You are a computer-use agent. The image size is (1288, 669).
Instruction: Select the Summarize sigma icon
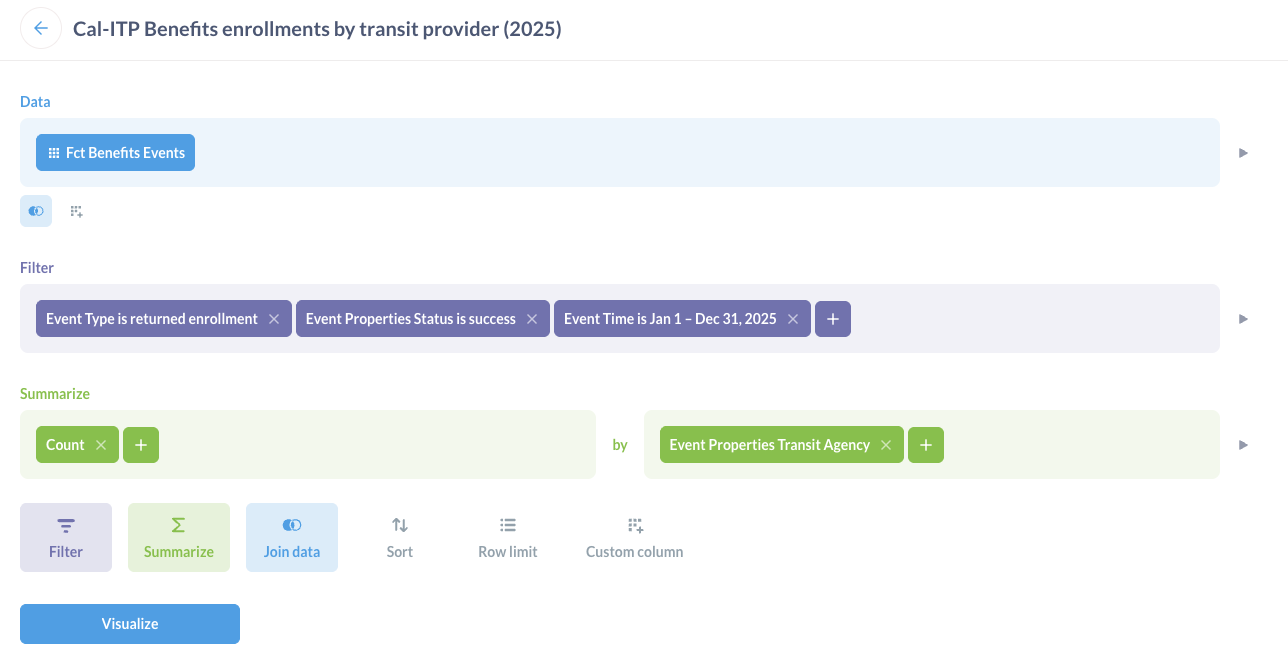point(178,524)
